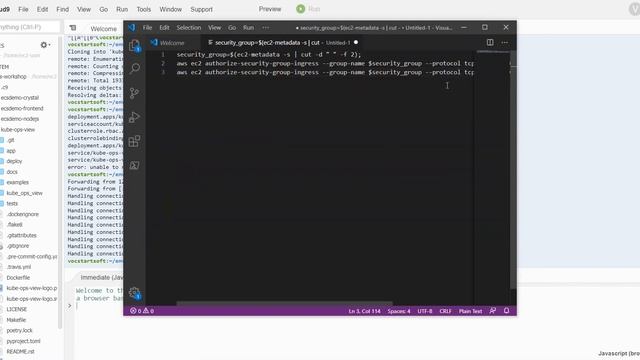The image size is (640, 360).
Task: Click the errors and warnings status indicator
Action: coord(142,311)
